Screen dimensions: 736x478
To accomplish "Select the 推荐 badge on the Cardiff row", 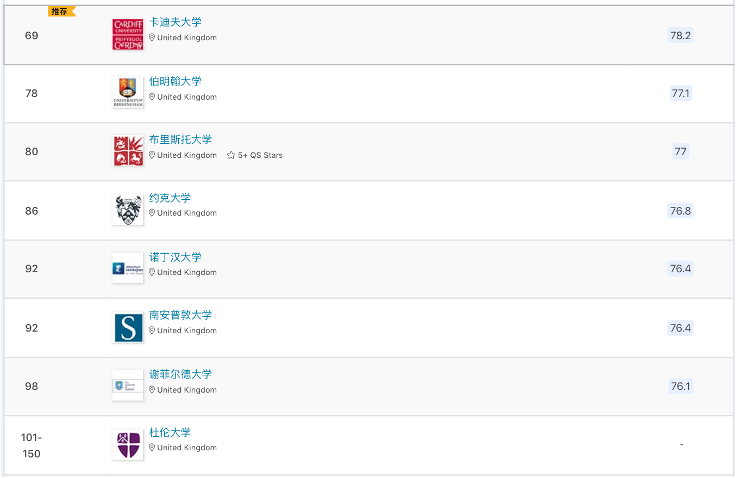I will pos(61,11).
